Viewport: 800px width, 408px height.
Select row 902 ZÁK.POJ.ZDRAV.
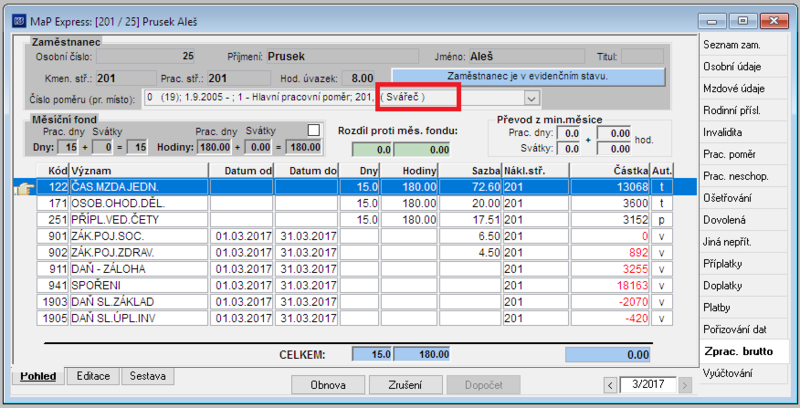(355, 252)
